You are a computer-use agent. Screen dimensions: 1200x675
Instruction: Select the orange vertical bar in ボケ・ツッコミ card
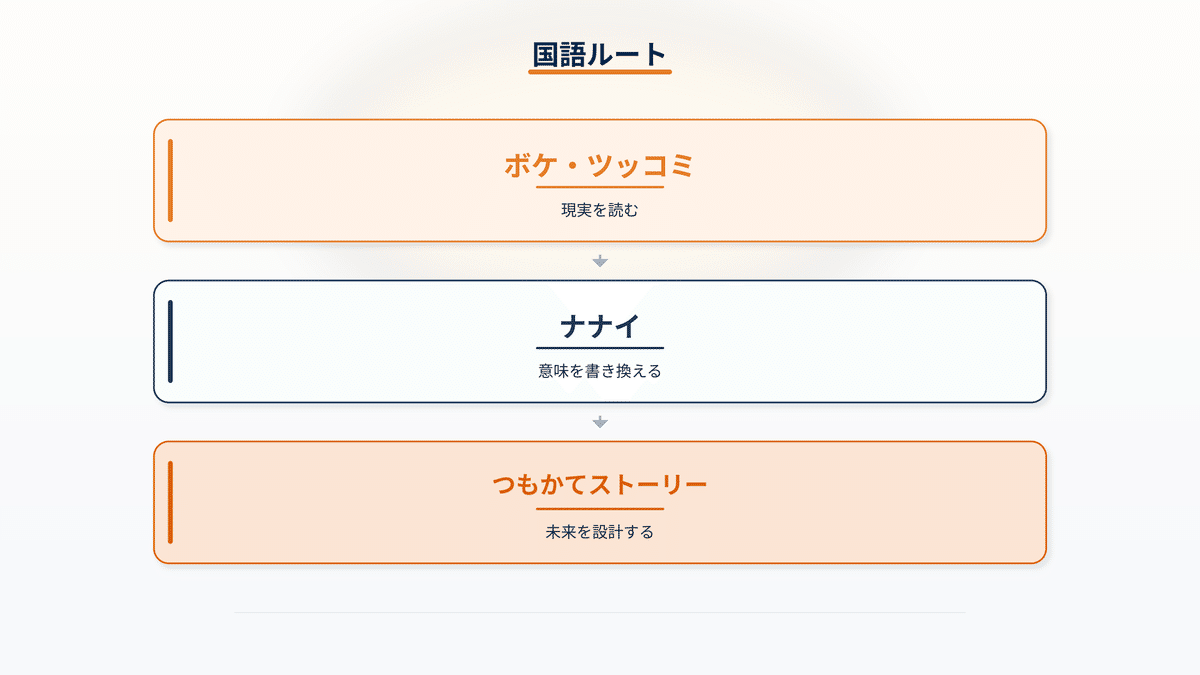point(171,180)
